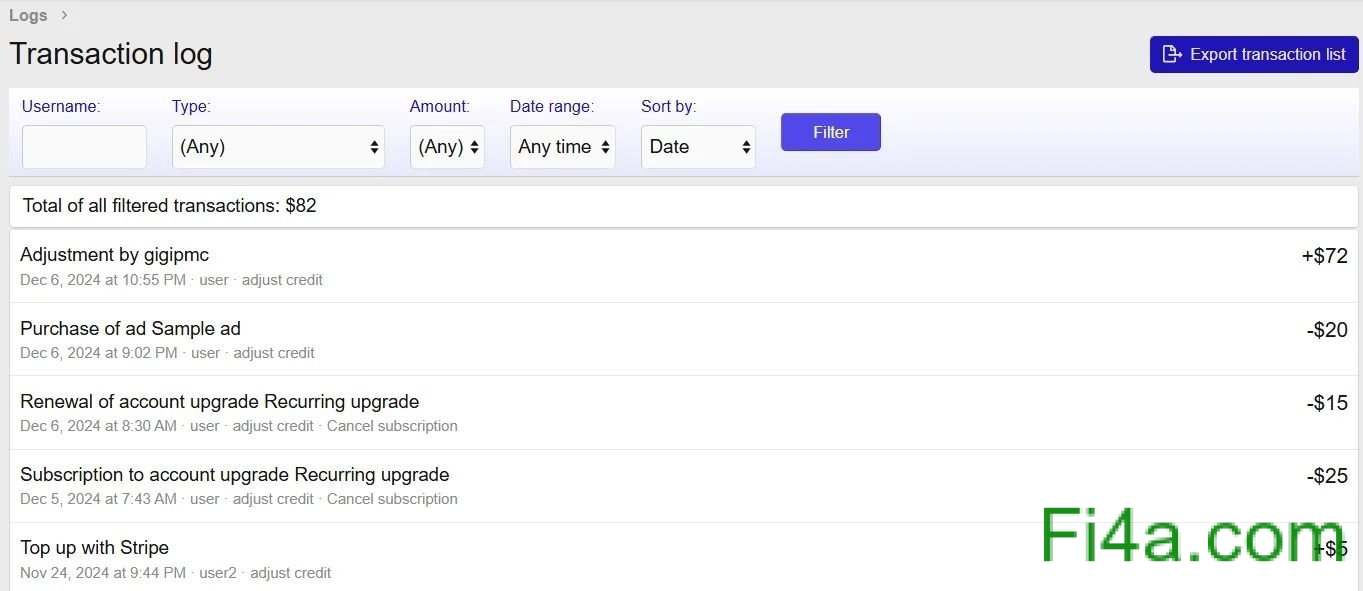Click adjust credit on Subscription to account upgrade
The width and height of the screenshot is (1363, 591).
coord(273,499)
